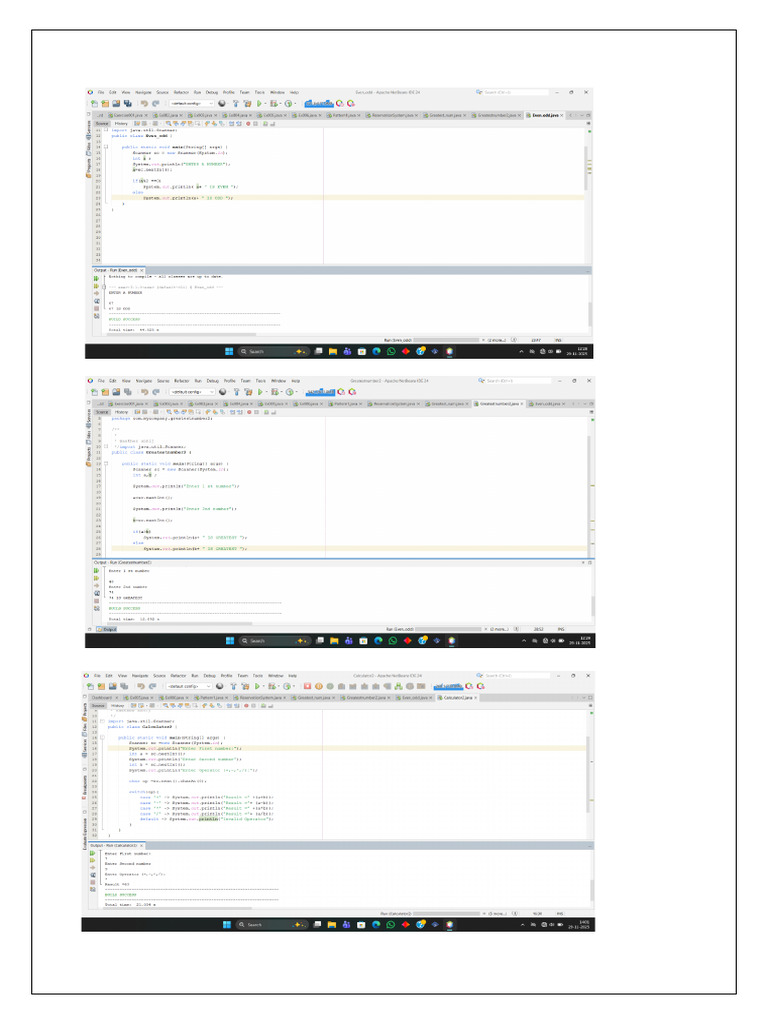Open Profile Project dropdown in Even_odd window

click(x=296, y=103)
